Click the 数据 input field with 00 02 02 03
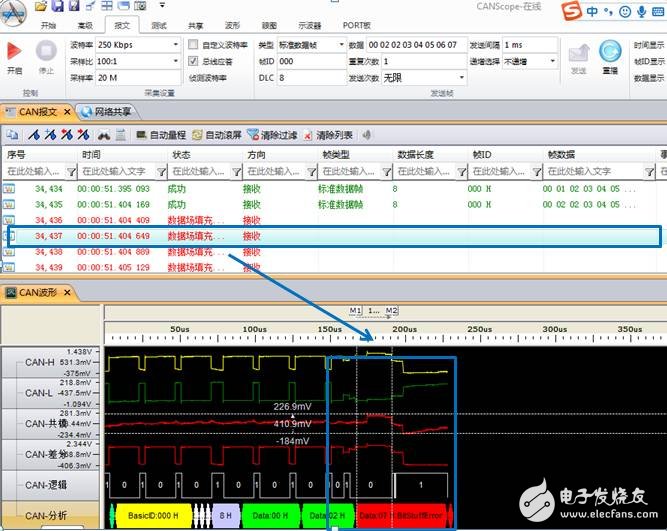 (416, 45)
